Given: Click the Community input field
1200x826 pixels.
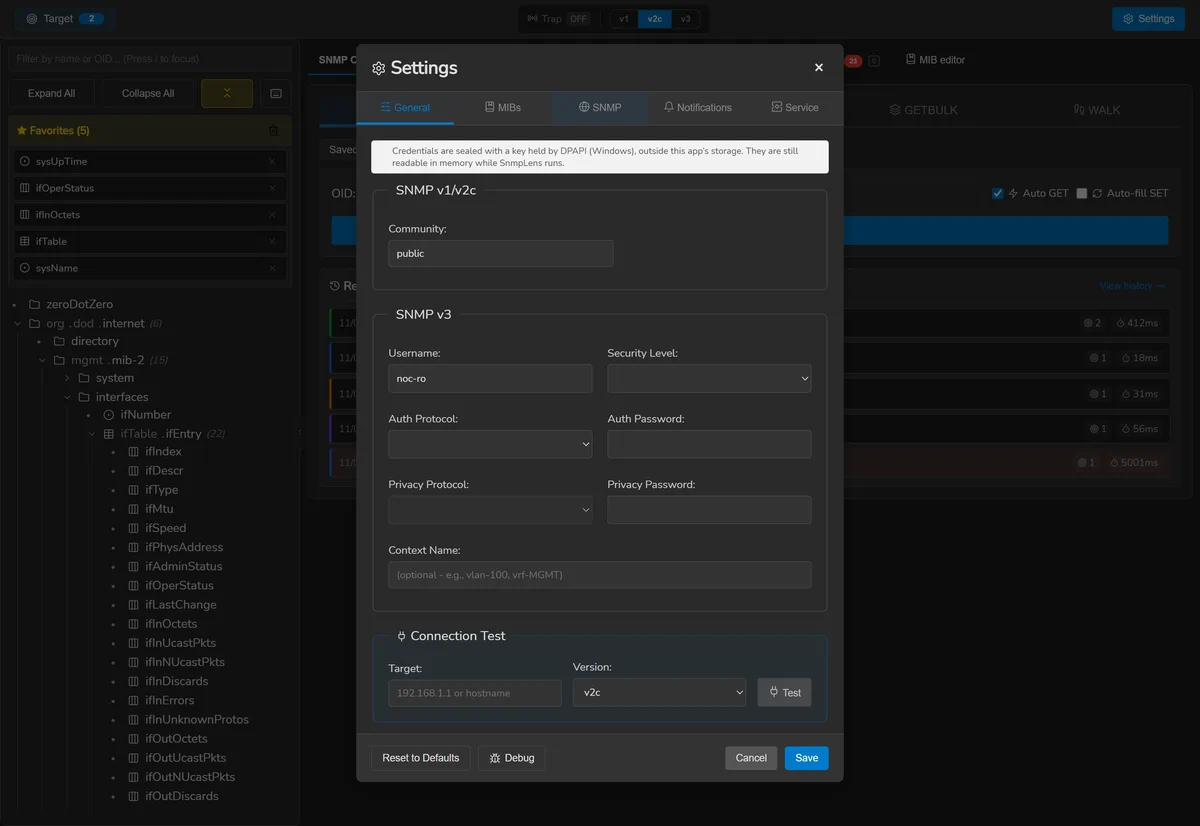Looking at the screenshot, I should point(501,253).
